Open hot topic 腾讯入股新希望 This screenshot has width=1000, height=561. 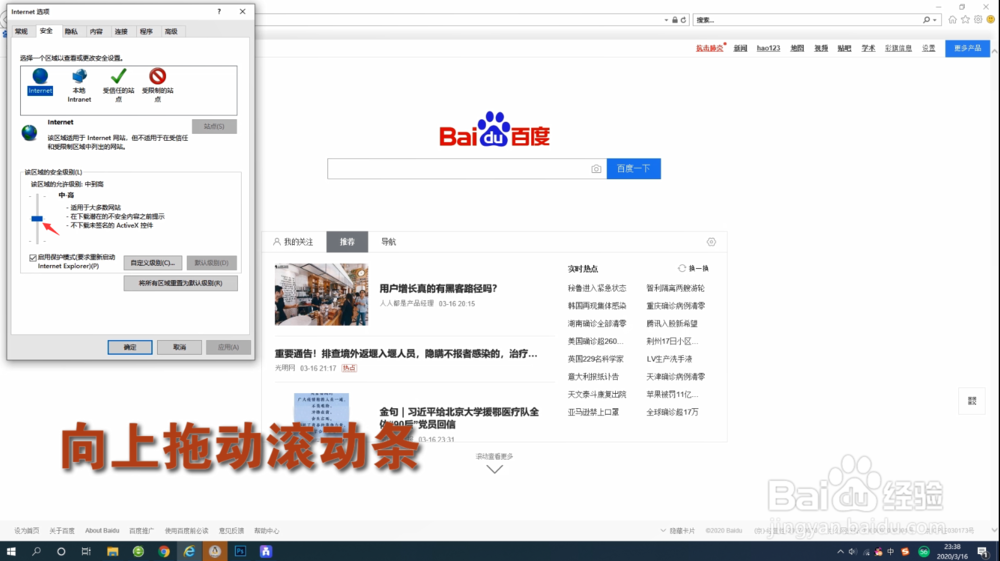(x=672, y=324)
